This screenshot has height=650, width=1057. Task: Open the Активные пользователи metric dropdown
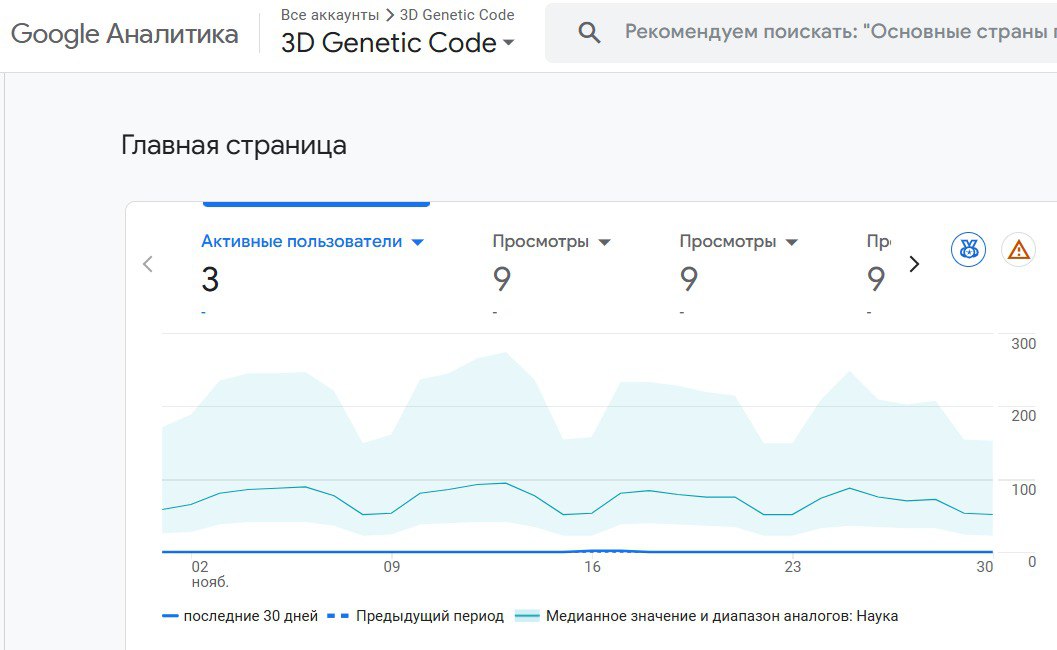tap(418, 242)
